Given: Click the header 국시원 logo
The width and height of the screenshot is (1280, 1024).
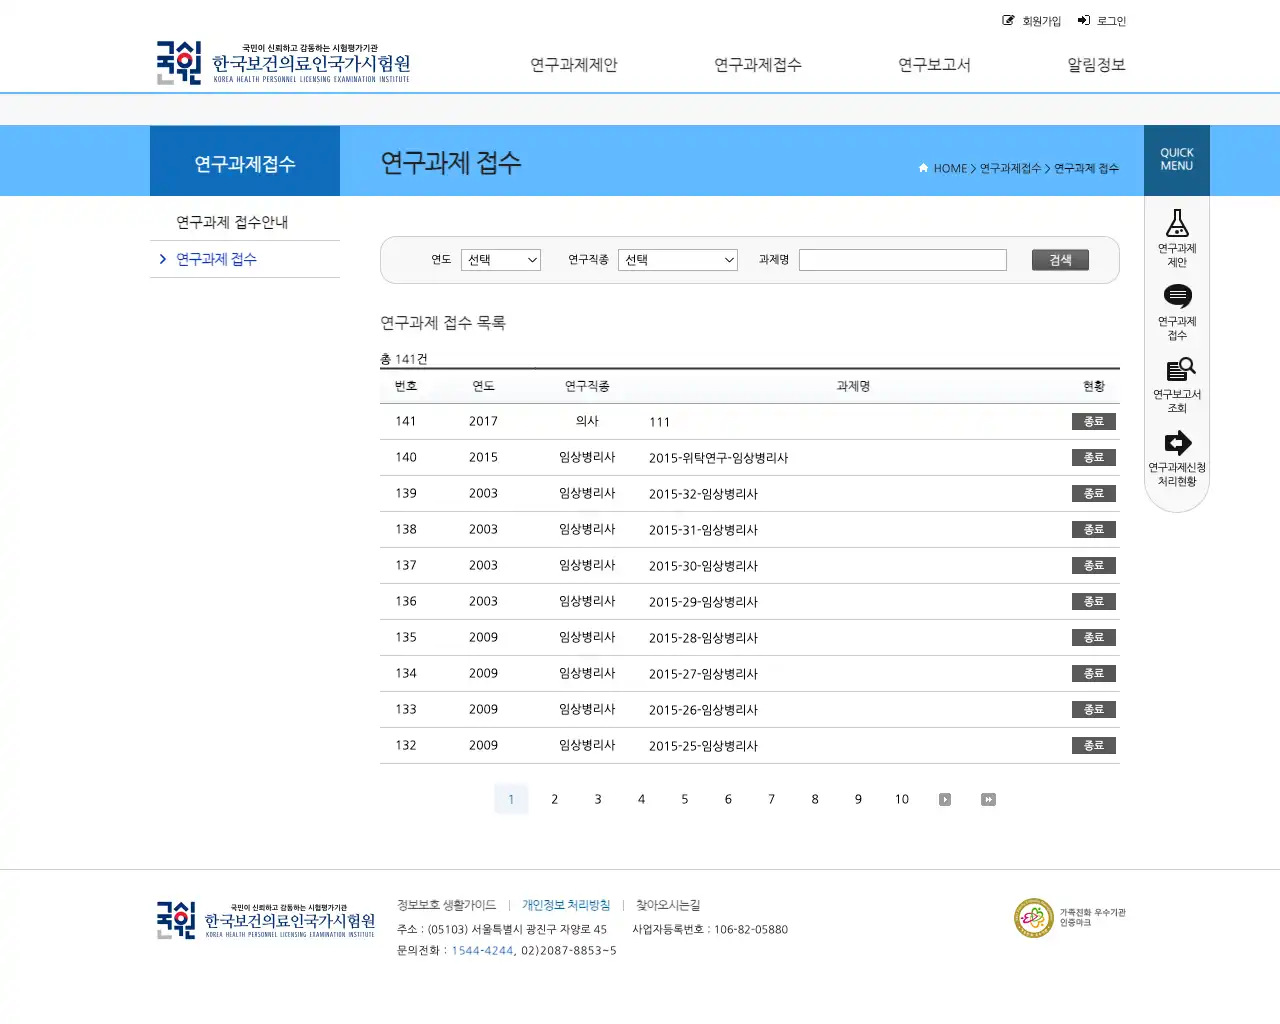Looking at the screenshot, I should click(x=283, y=63).
